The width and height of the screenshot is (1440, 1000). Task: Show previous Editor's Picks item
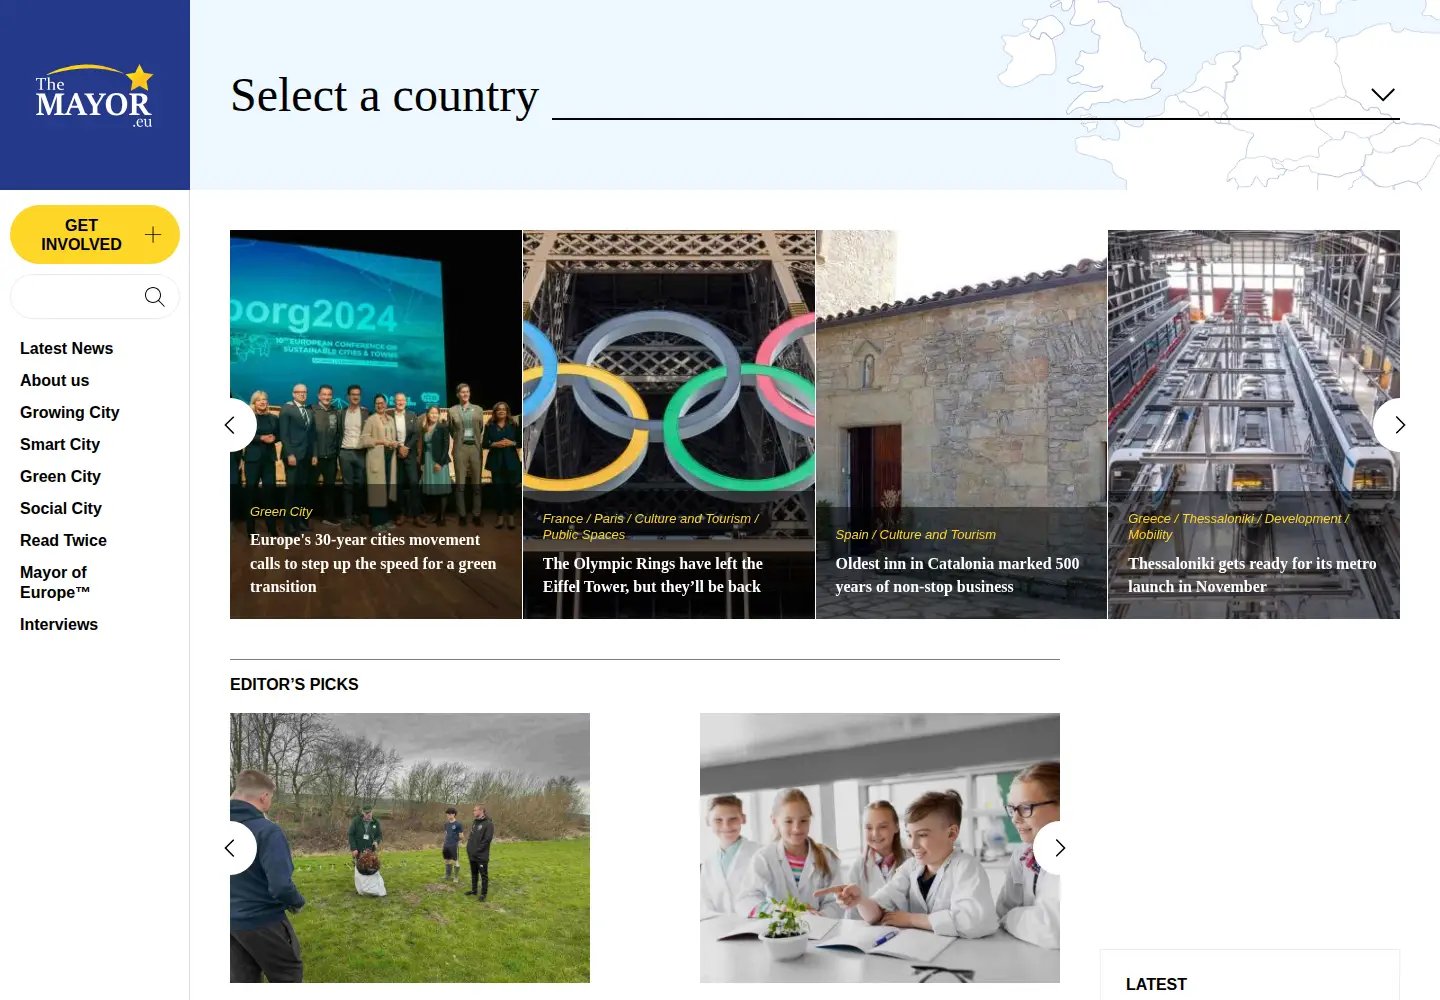(230, 848)
